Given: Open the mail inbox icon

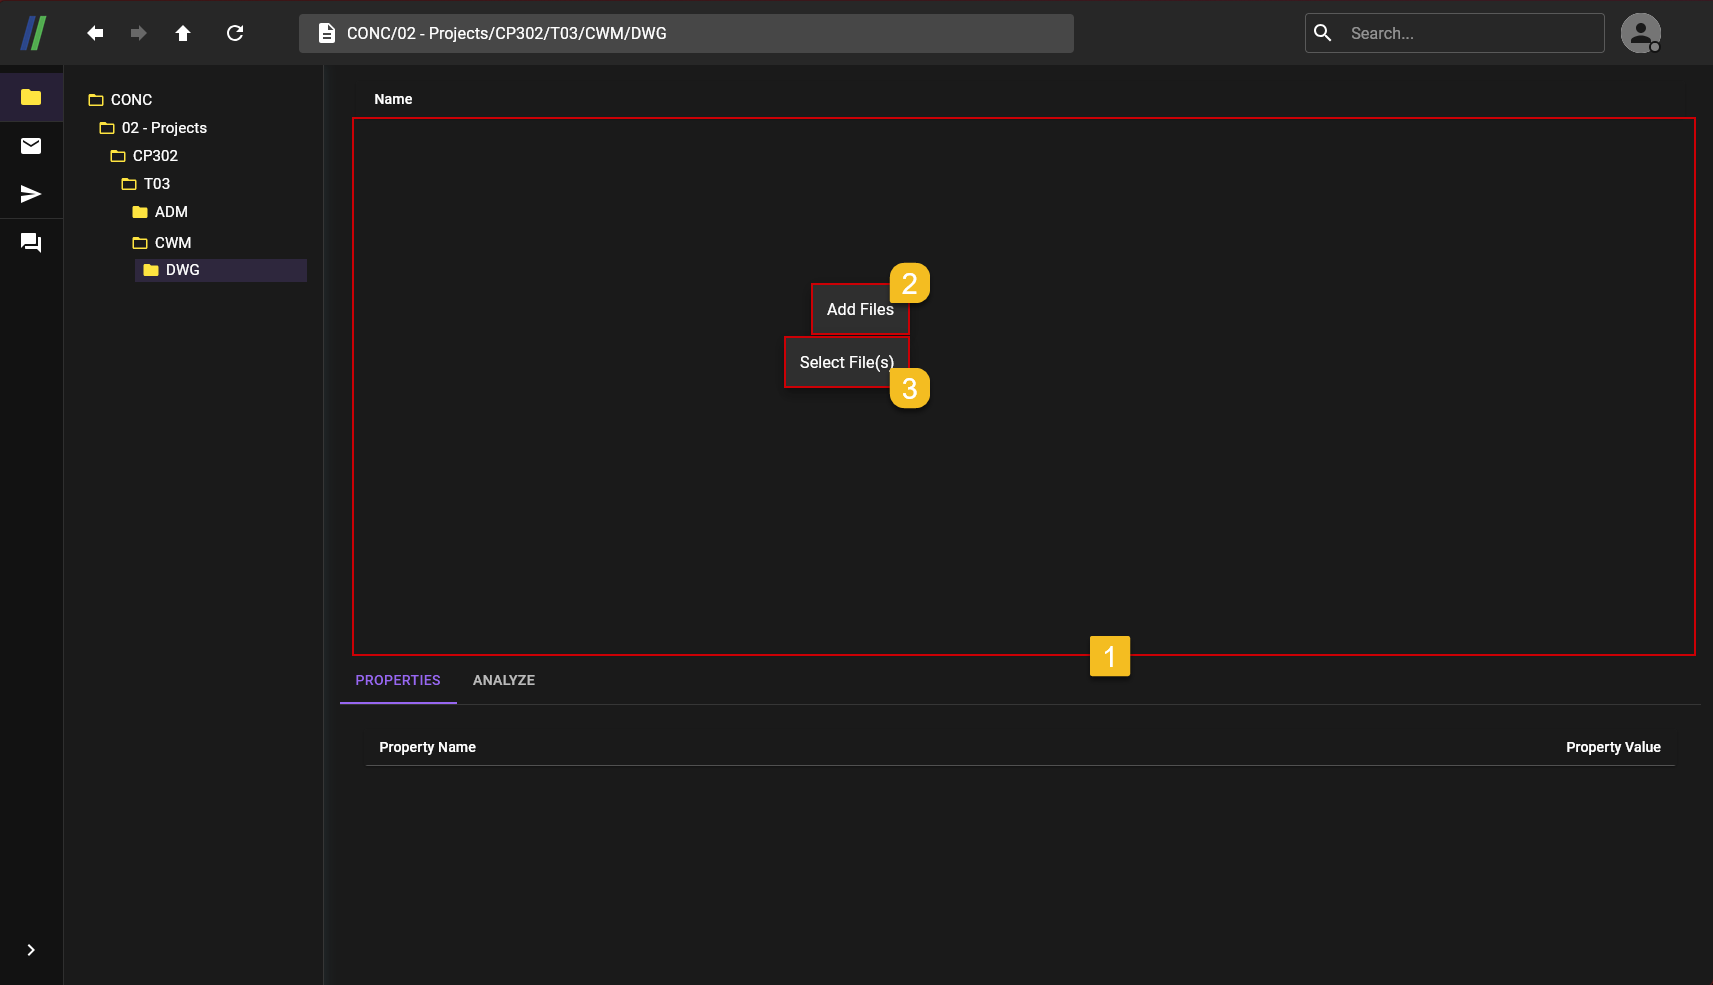Looking at the screenshot, I should 31,146.
